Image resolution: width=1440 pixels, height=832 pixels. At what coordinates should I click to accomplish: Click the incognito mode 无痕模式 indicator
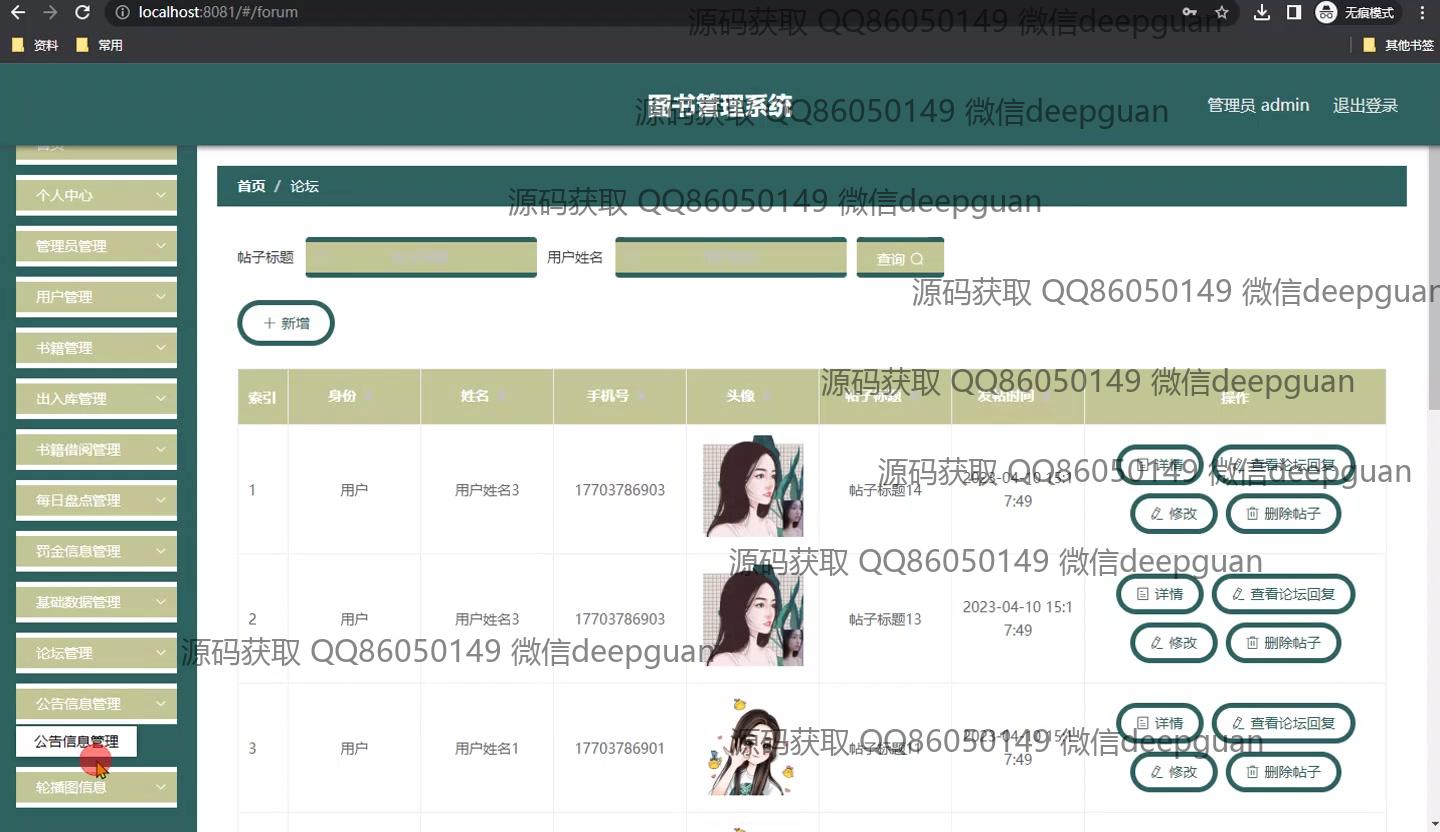coord(1355,13)
